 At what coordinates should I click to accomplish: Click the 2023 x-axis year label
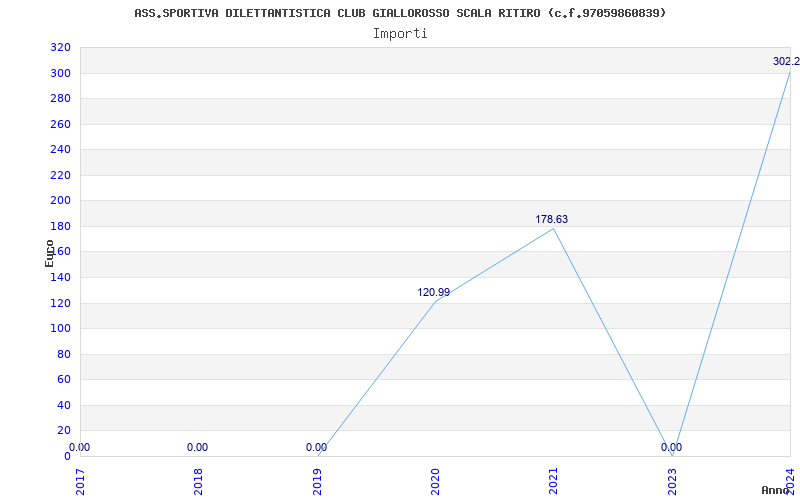pyautogui.click(x=672, y=481)
